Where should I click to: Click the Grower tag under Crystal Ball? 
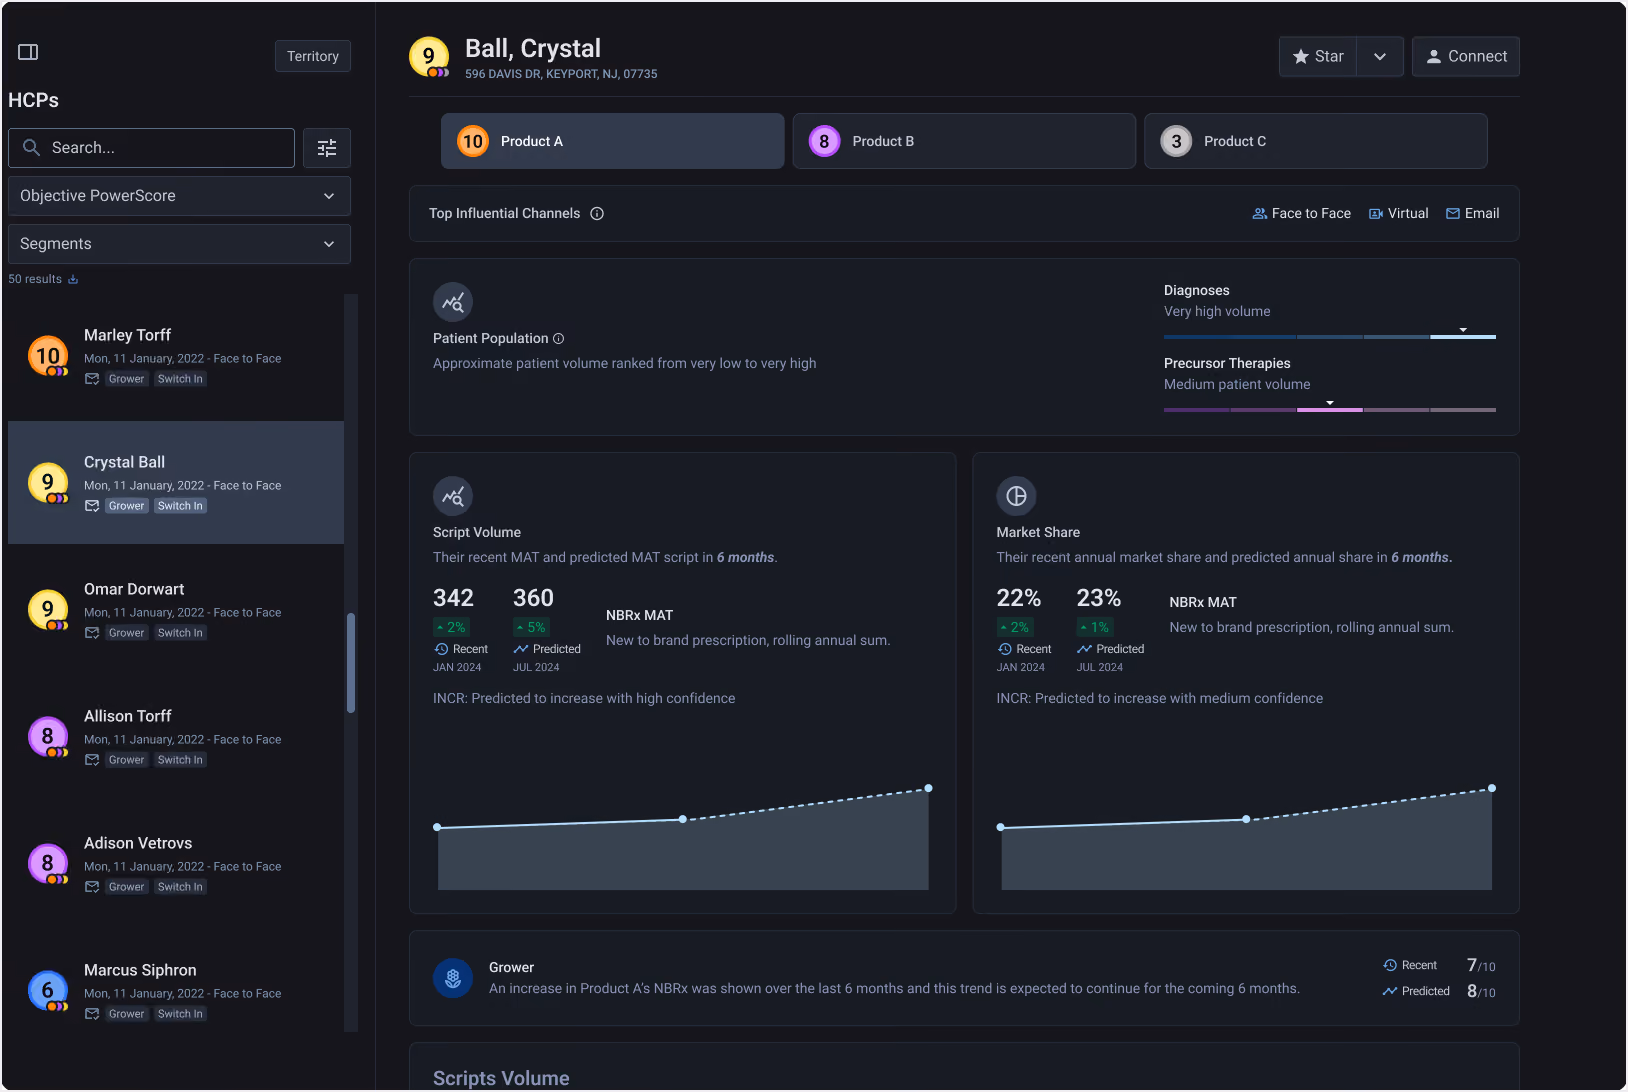point(127,506)
